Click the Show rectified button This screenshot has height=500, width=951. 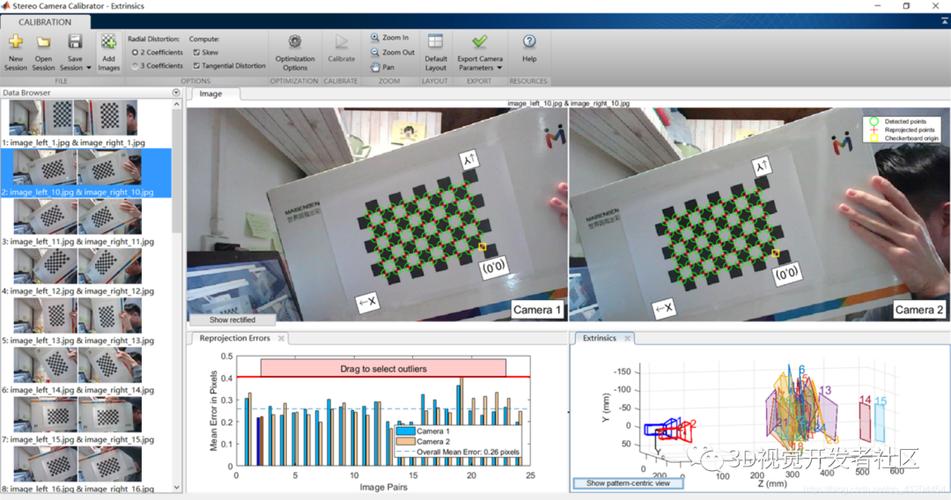click(232, 320)
